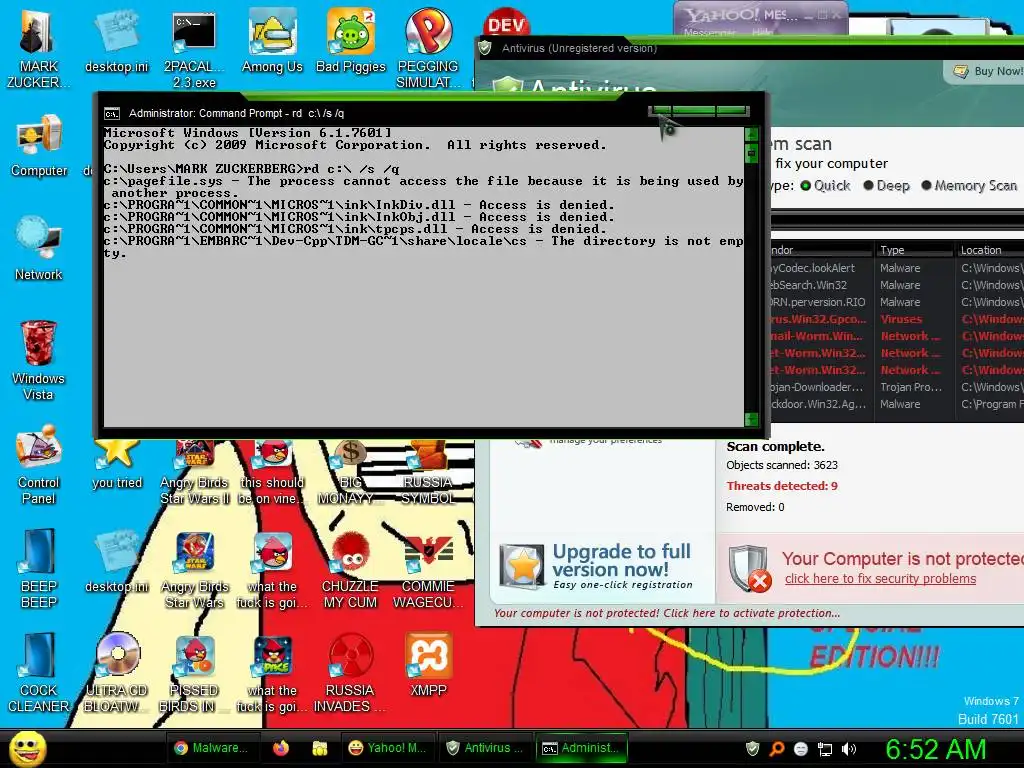
Task: Open the Windows Vista recycle bin icon
Action: pyautogui.click(x=38, y=360)
